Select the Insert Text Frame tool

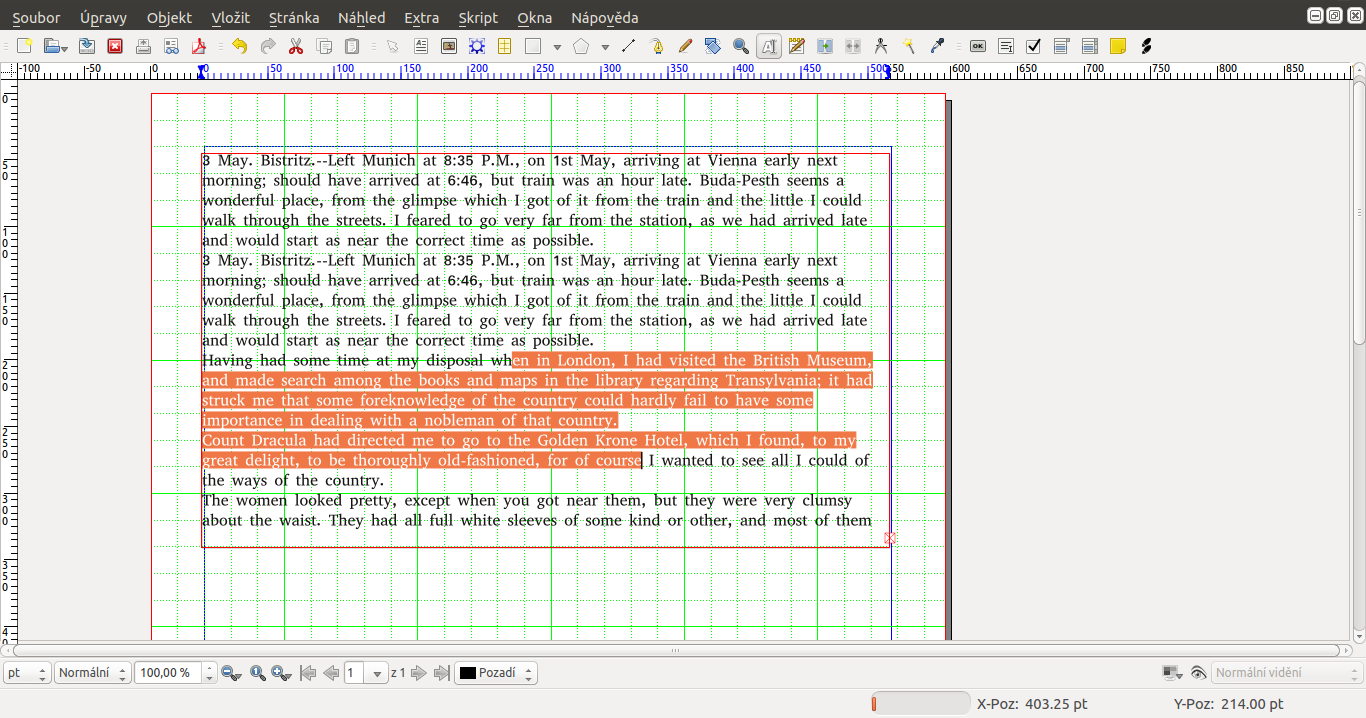[422, 46]
